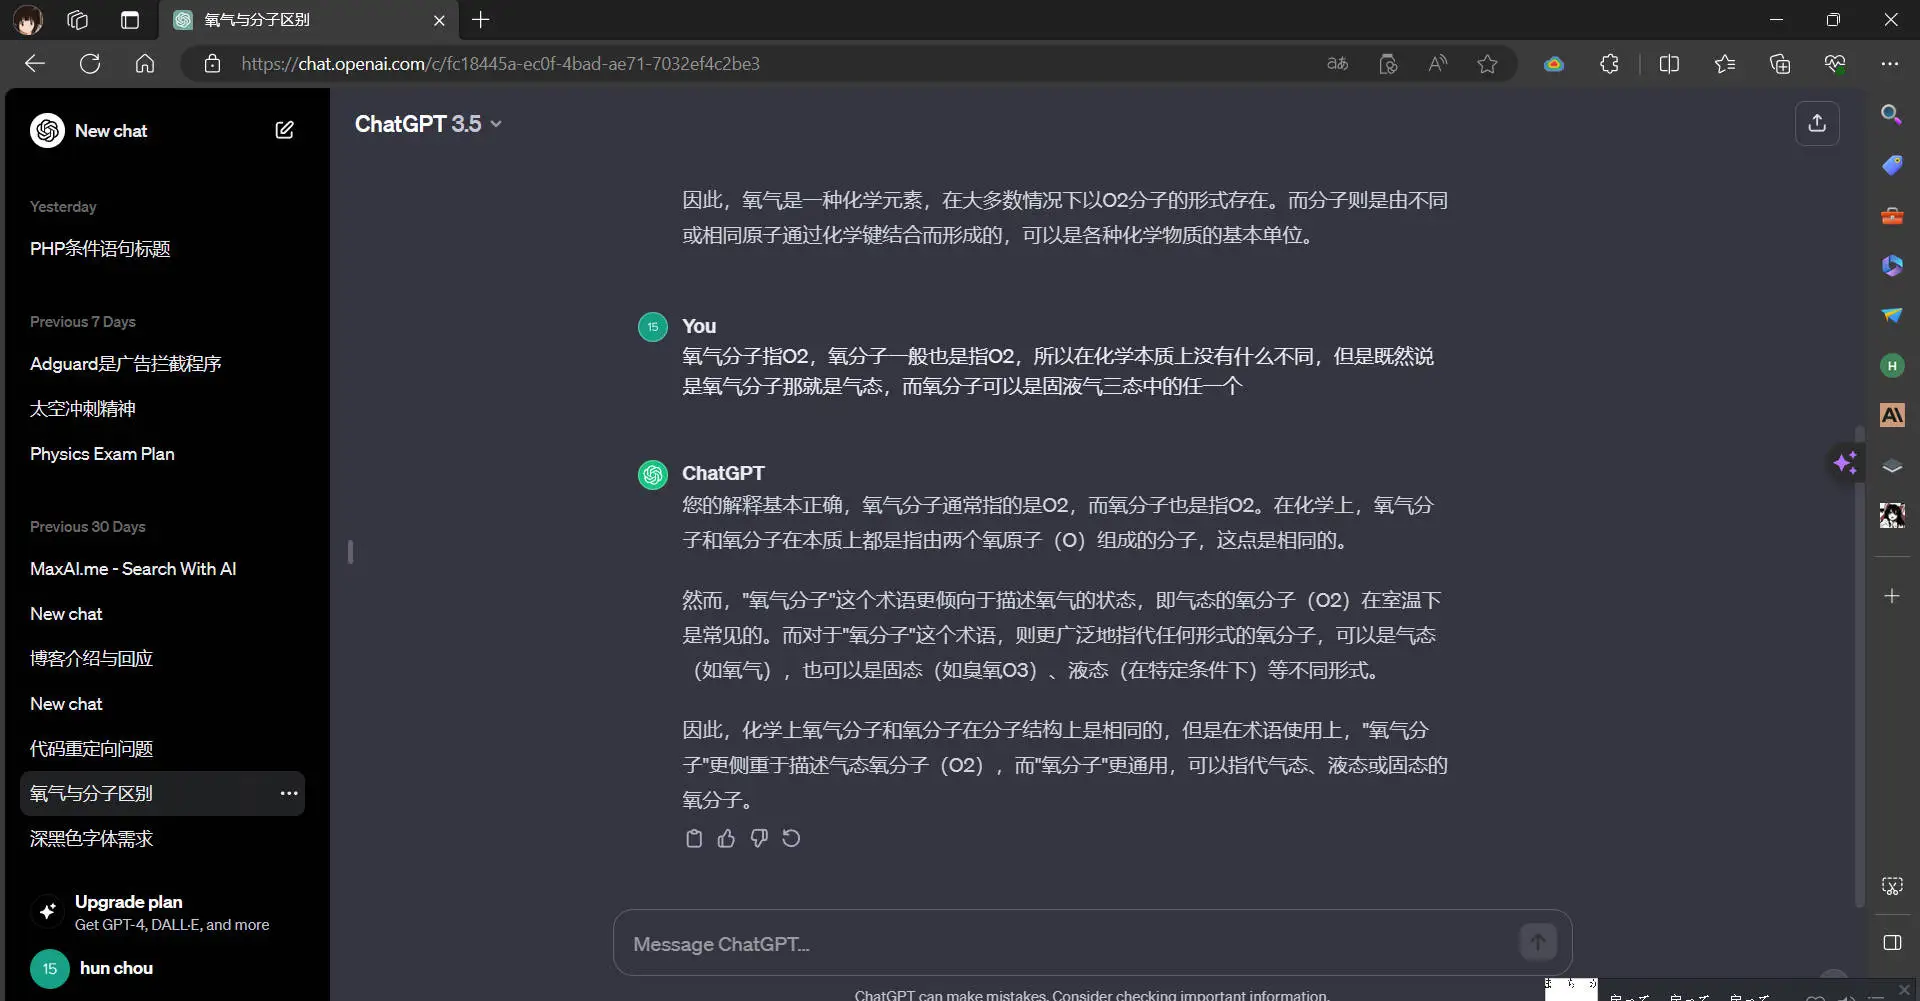Open MaxAI.me - Search With AI chat

coord(133,569)
